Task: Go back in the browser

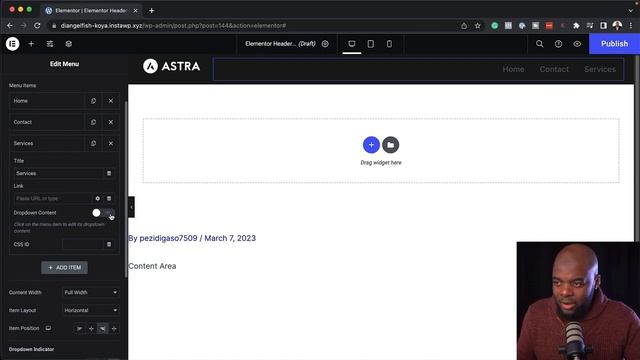Action: 10,25
